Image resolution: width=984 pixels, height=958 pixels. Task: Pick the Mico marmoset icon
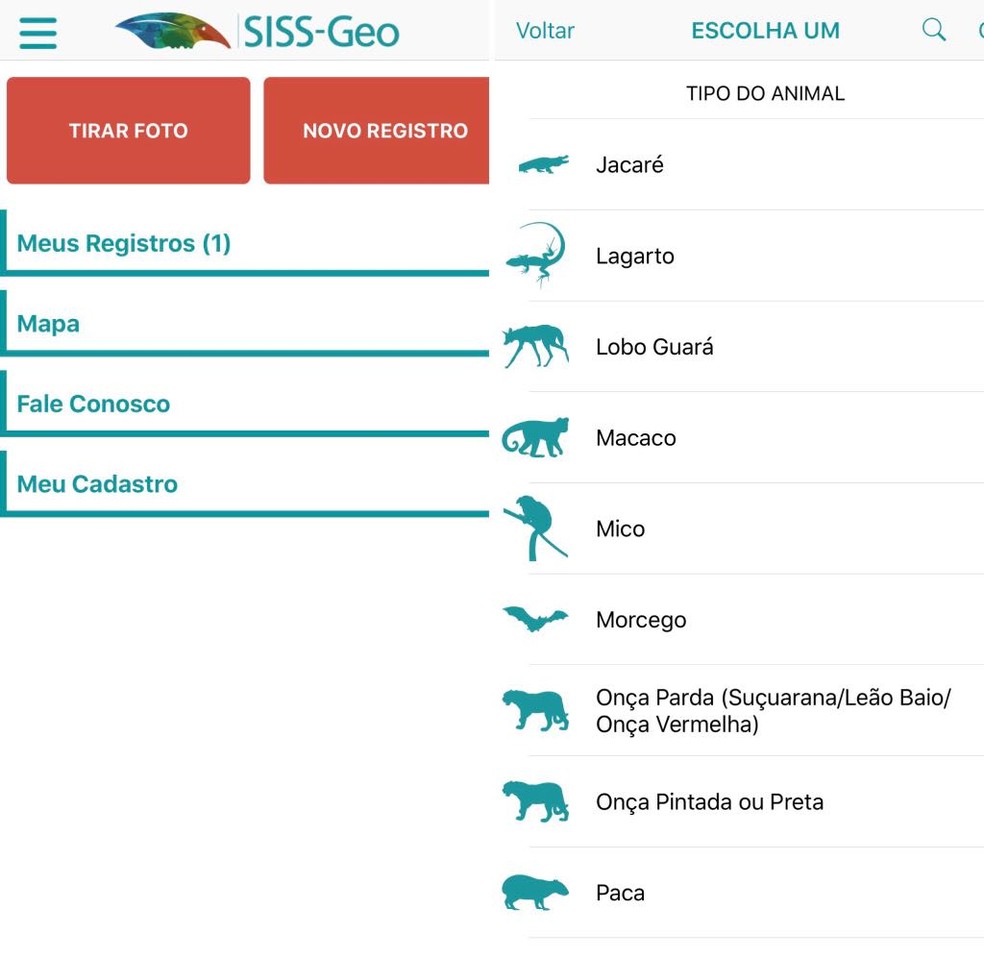point(535,528)
